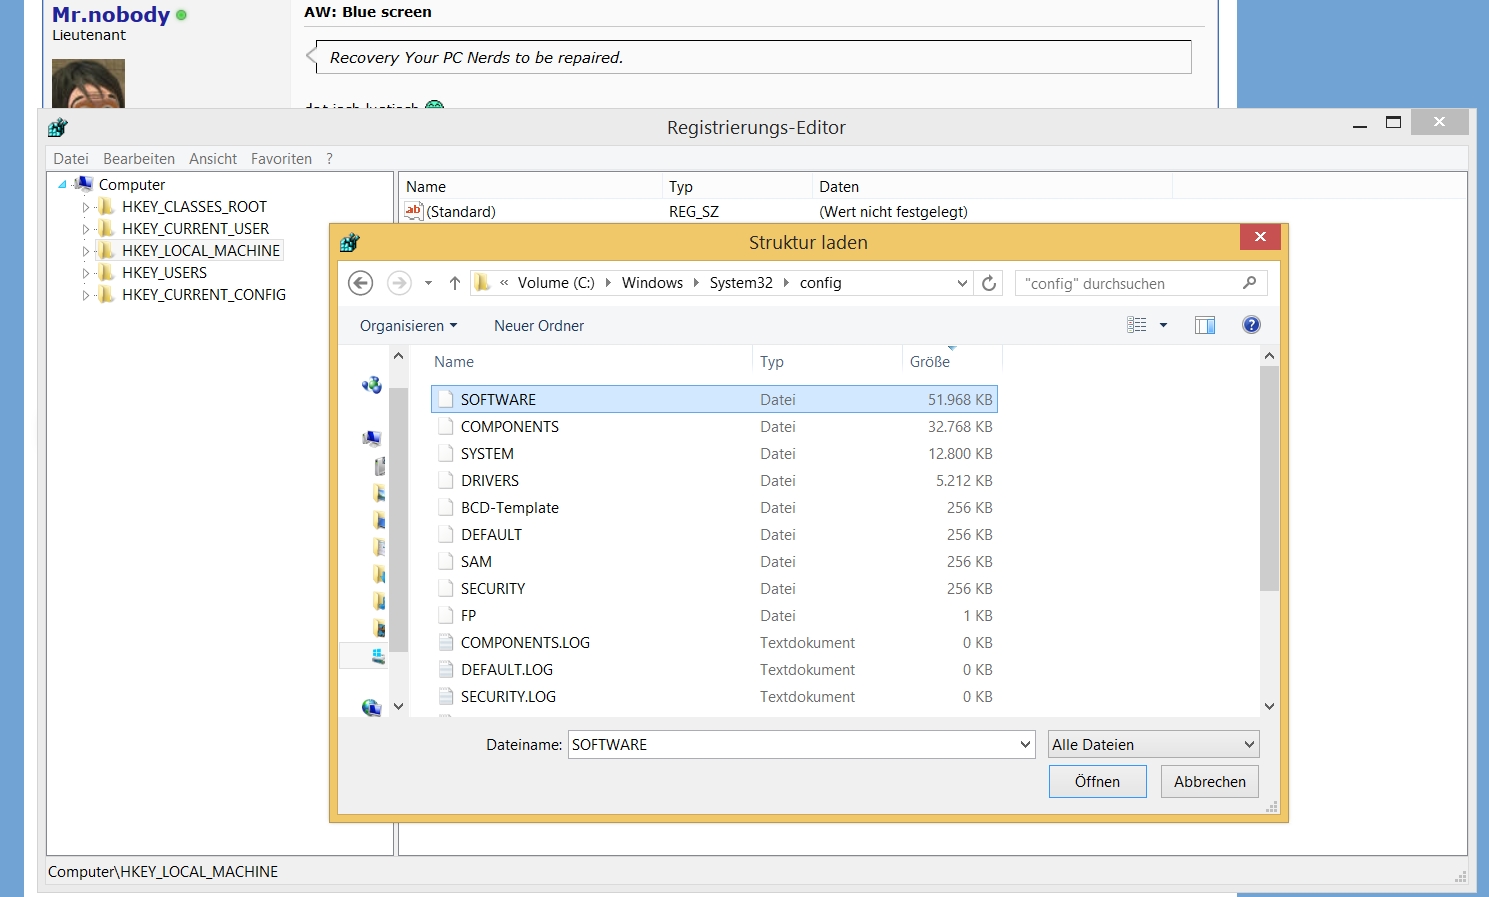Click the COMPONENTS.LOG text file icon

click(446, 642)
